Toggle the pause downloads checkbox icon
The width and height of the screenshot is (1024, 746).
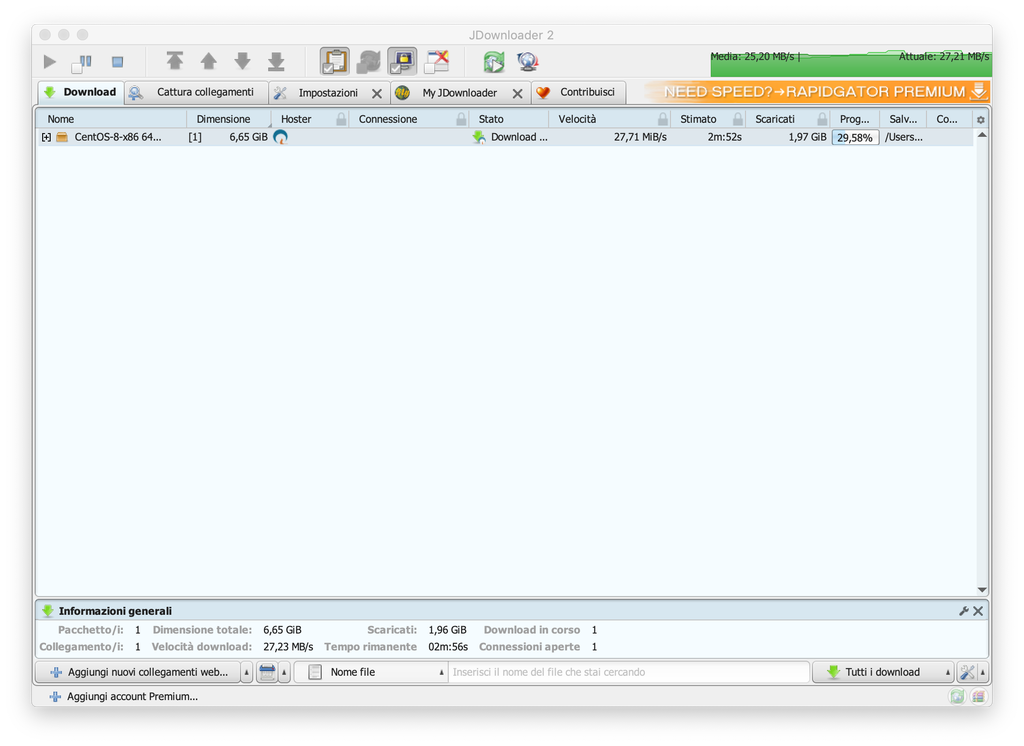coord(82,62)
